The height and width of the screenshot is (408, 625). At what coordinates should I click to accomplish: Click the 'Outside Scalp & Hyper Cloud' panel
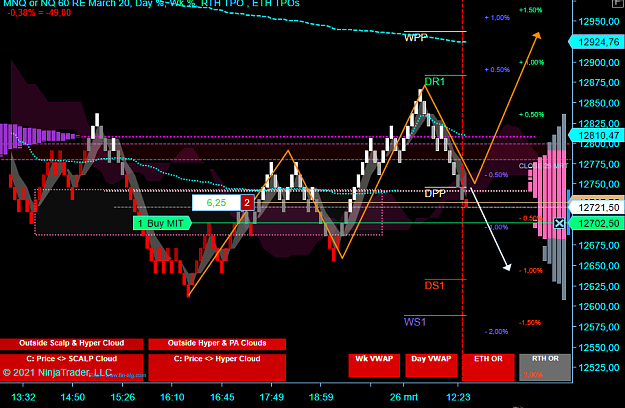click(x=72, y=344)
